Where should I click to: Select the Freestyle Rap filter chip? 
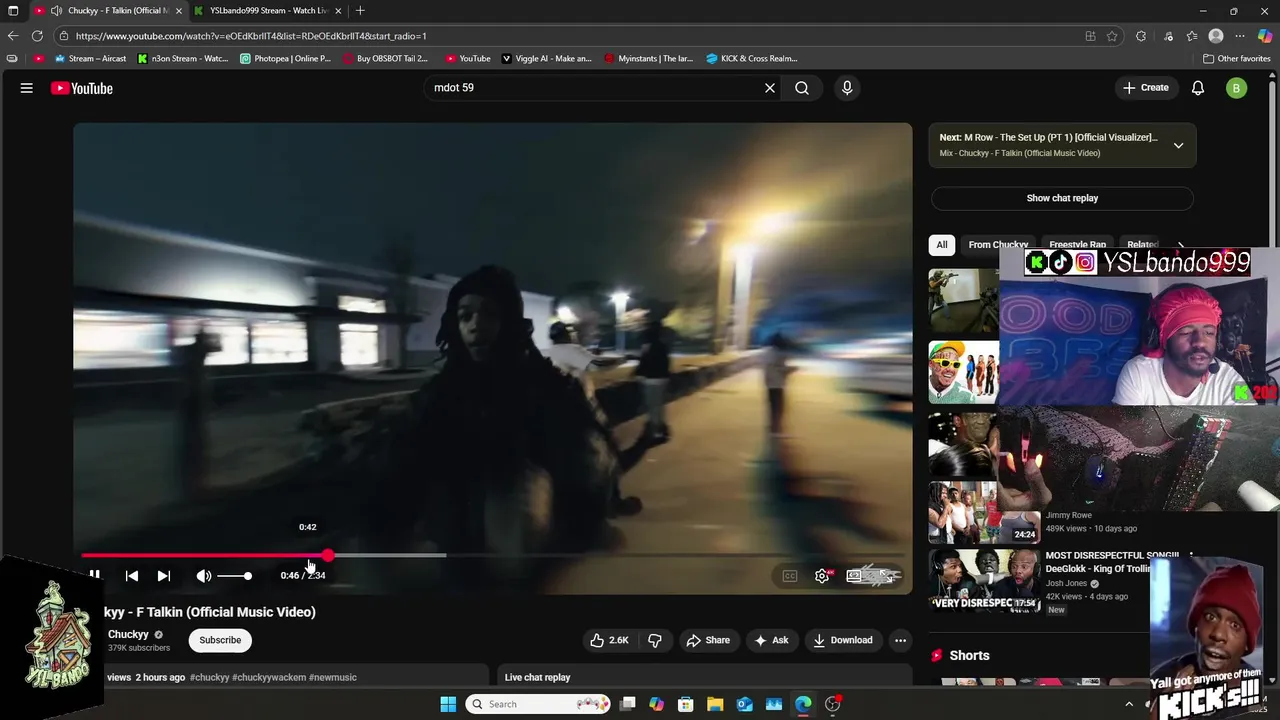pos(1077,245)
